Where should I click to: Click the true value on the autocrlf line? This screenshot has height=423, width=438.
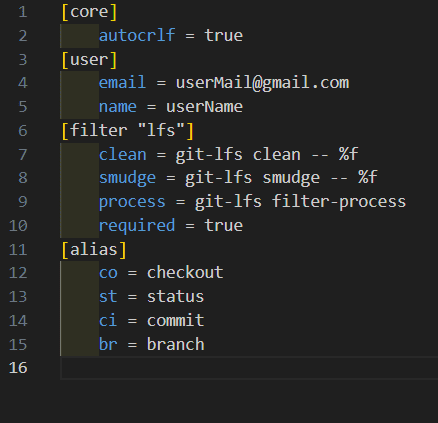click(224, 35)
